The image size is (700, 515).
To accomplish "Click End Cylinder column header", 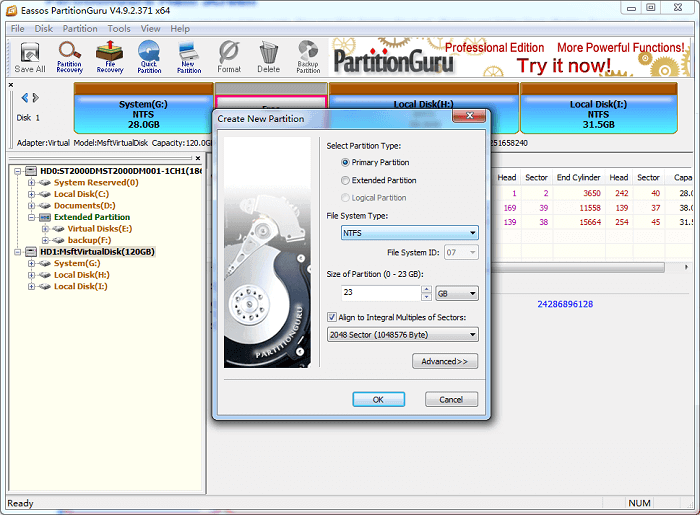I will (x=578, y=178).
